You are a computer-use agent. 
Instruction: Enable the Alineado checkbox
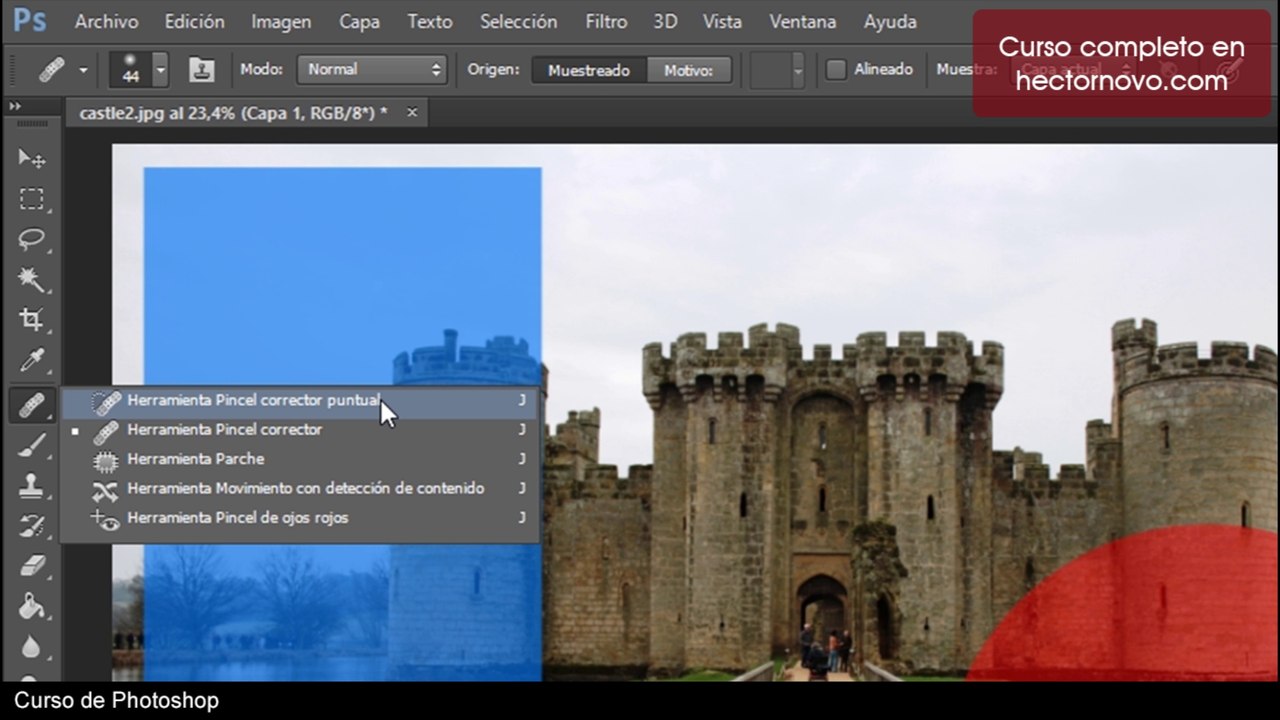click(836, 70)
